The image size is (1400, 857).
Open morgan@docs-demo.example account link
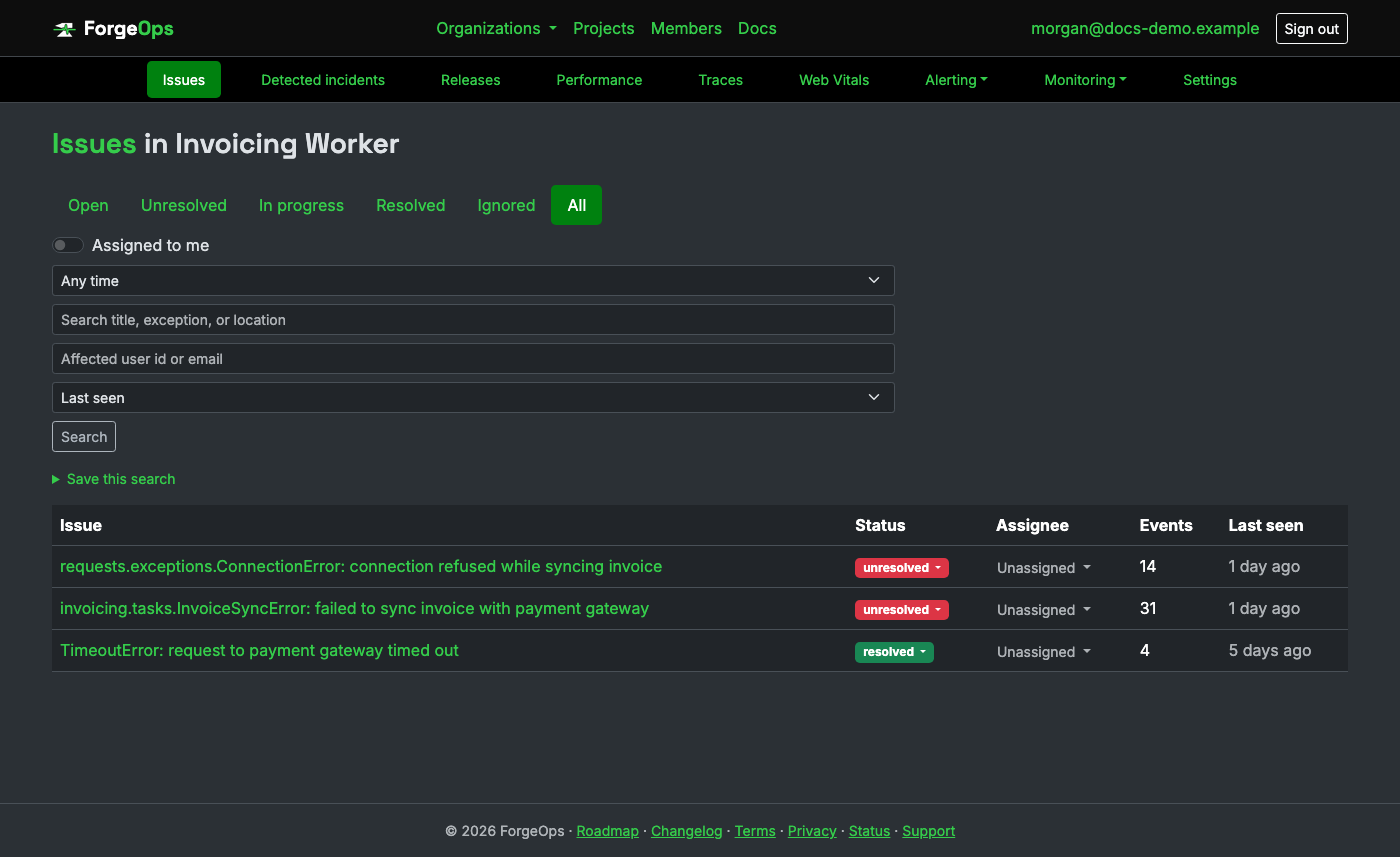[1145, 28]
